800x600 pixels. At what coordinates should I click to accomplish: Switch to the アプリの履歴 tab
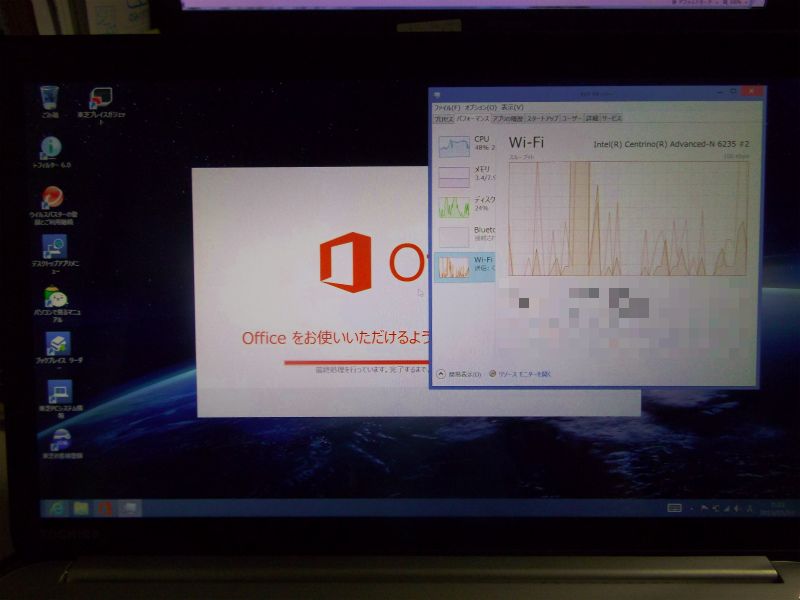click(x=508, y=118)
